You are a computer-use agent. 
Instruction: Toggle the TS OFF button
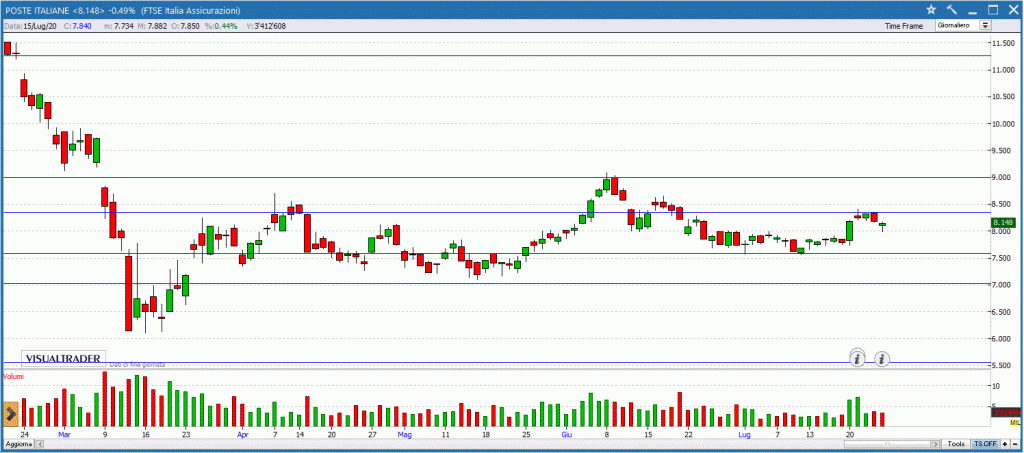[985, 444]
